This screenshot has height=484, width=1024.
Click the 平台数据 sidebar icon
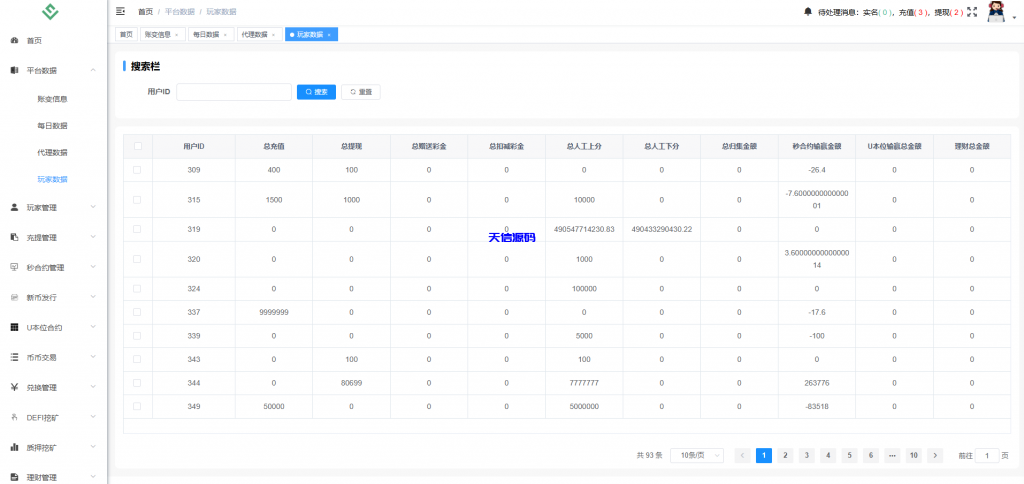click(x=14, y=70)
